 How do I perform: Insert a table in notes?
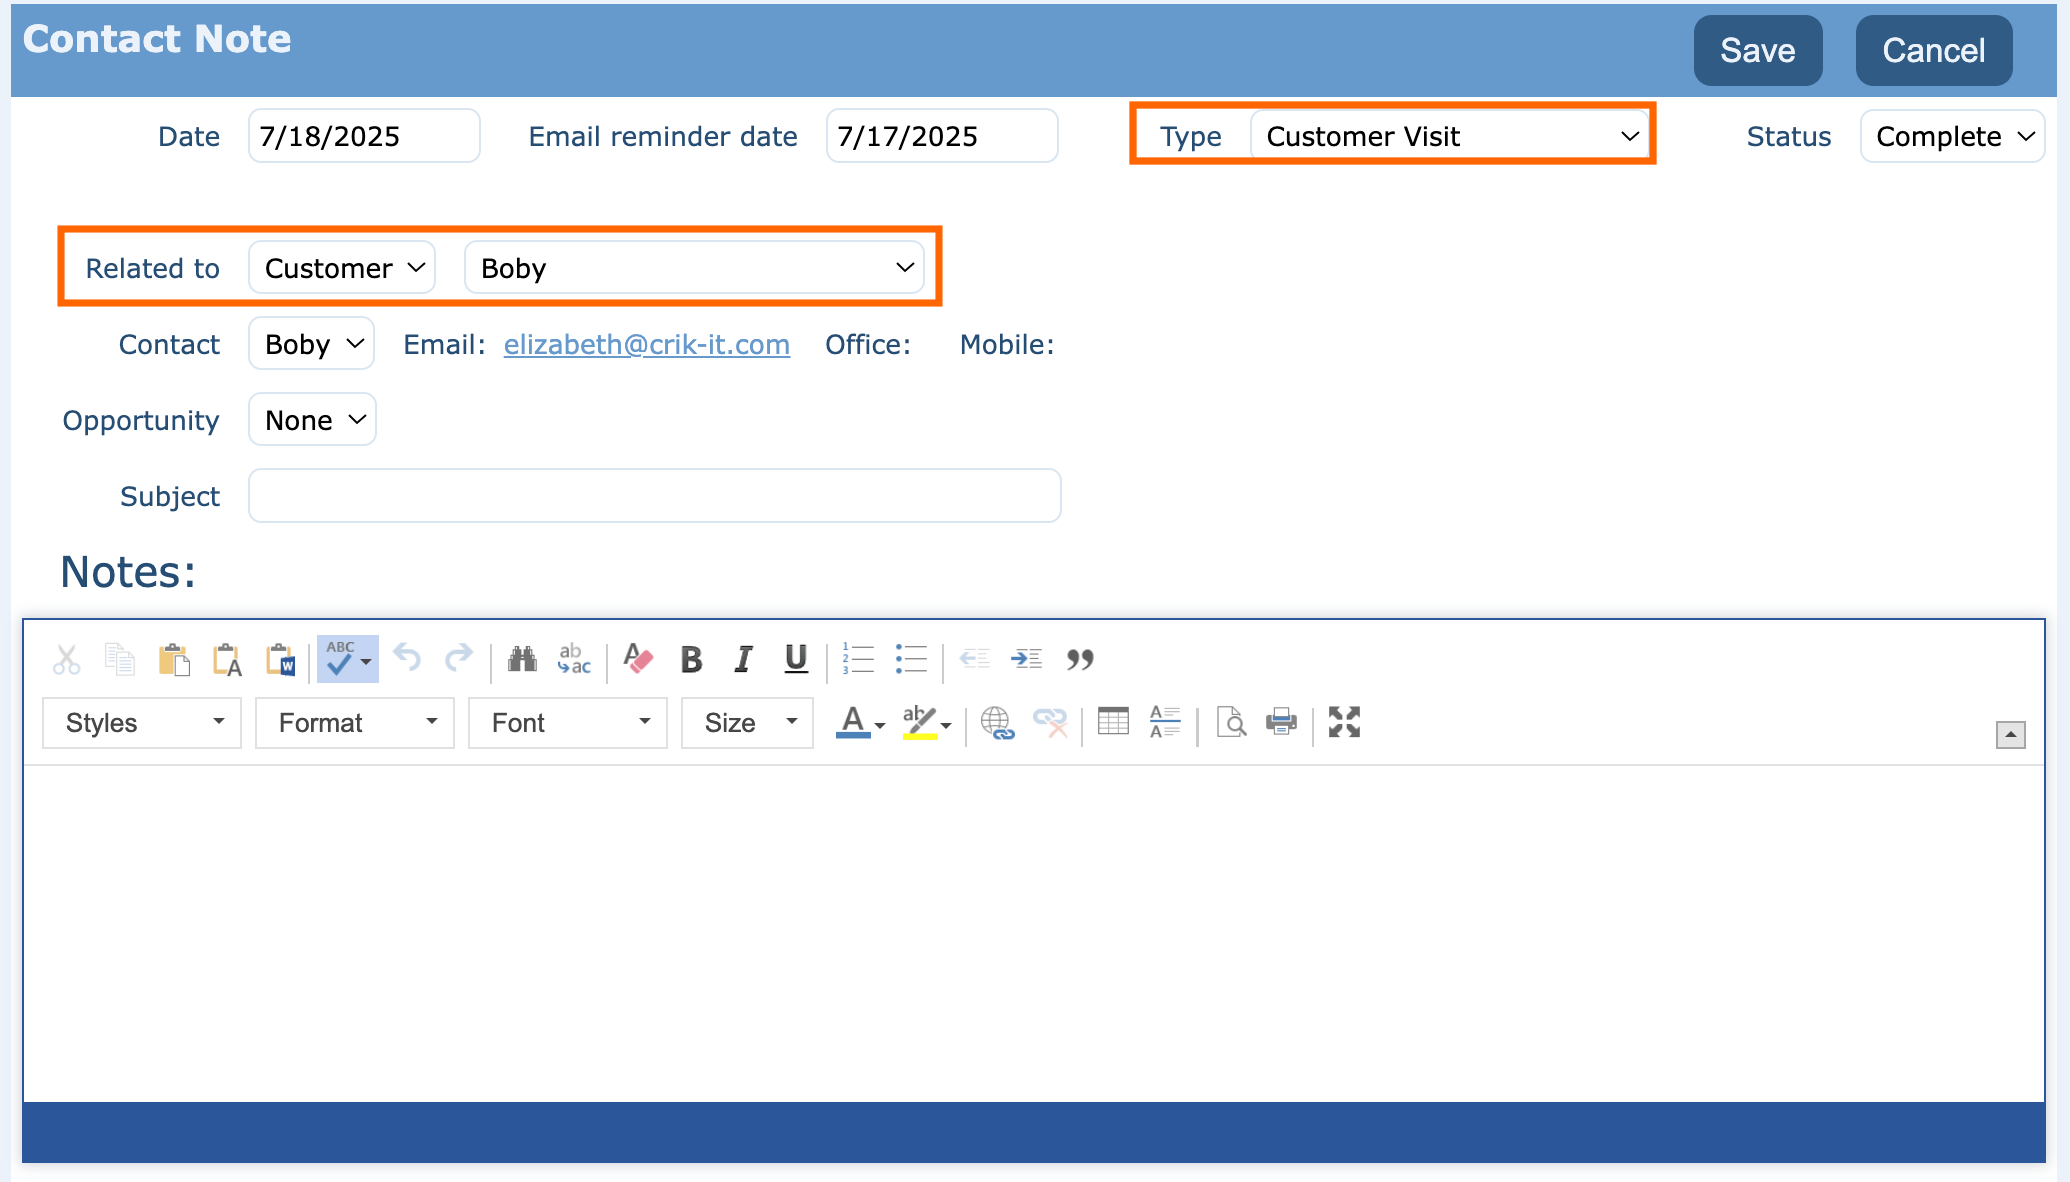click(x=1113, y=722)
